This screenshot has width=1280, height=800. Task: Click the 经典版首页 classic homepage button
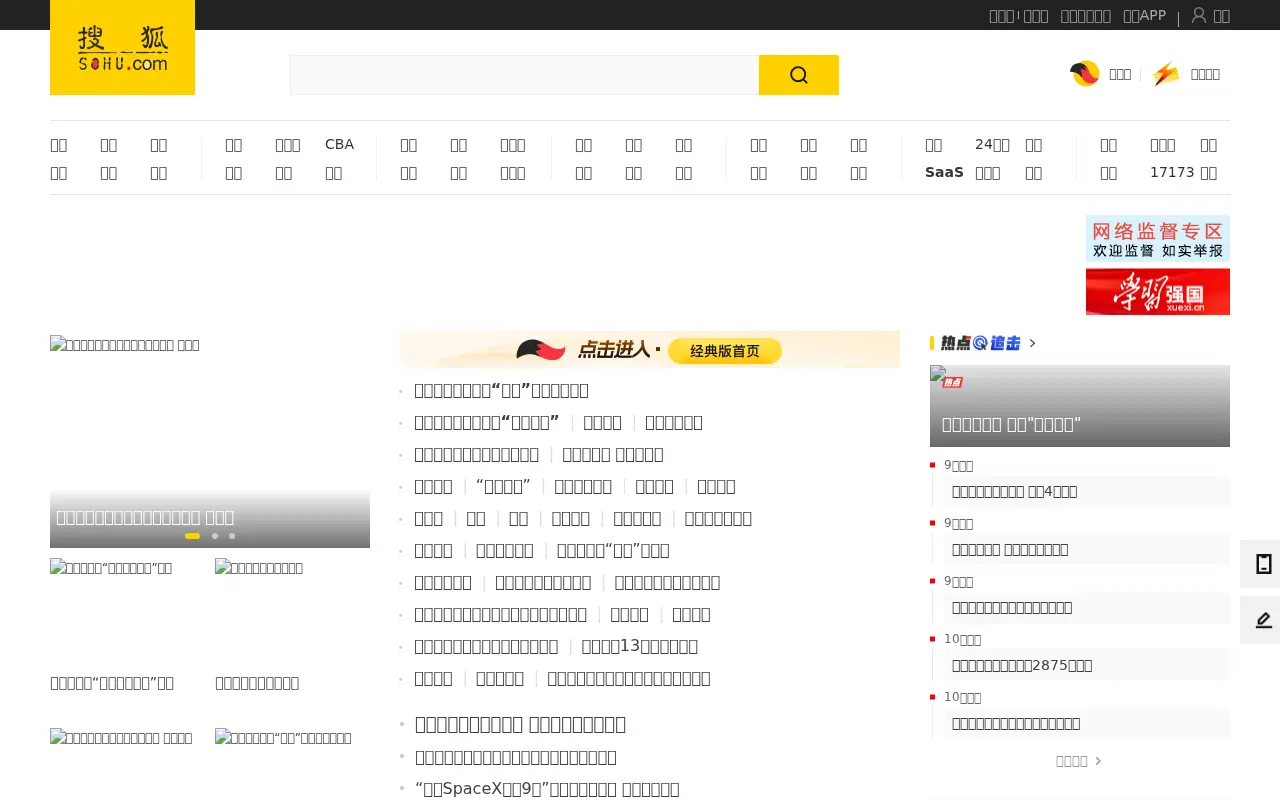[724, 351]
